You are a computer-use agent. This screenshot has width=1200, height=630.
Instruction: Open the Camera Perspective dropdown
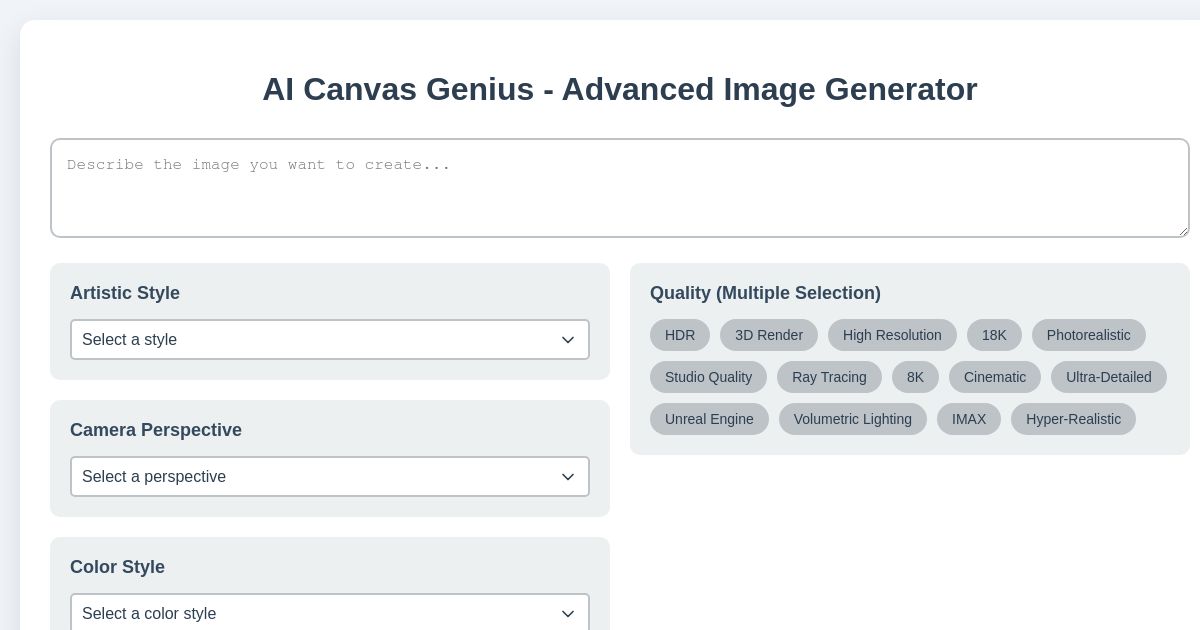(330, 477)
